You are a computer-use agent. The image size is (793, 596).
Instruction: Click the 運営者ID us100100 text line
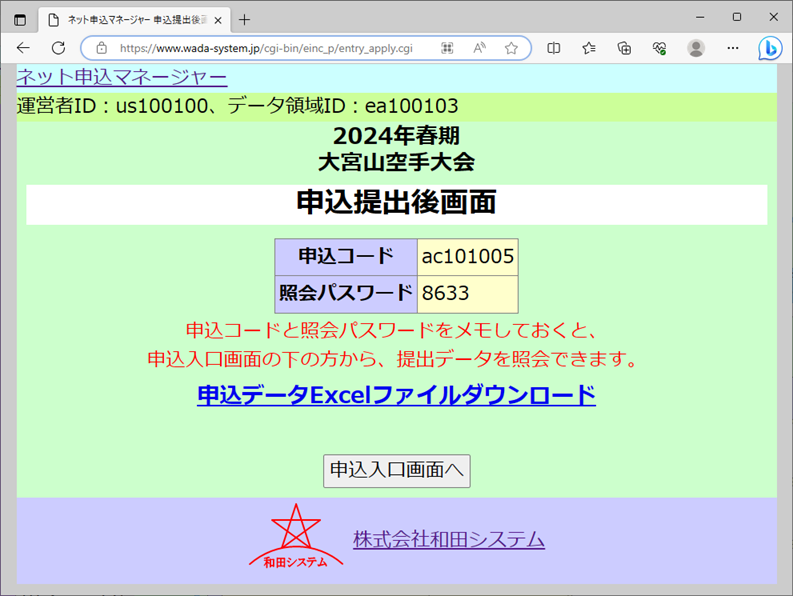pyautogui.click(x=237, y=106)
